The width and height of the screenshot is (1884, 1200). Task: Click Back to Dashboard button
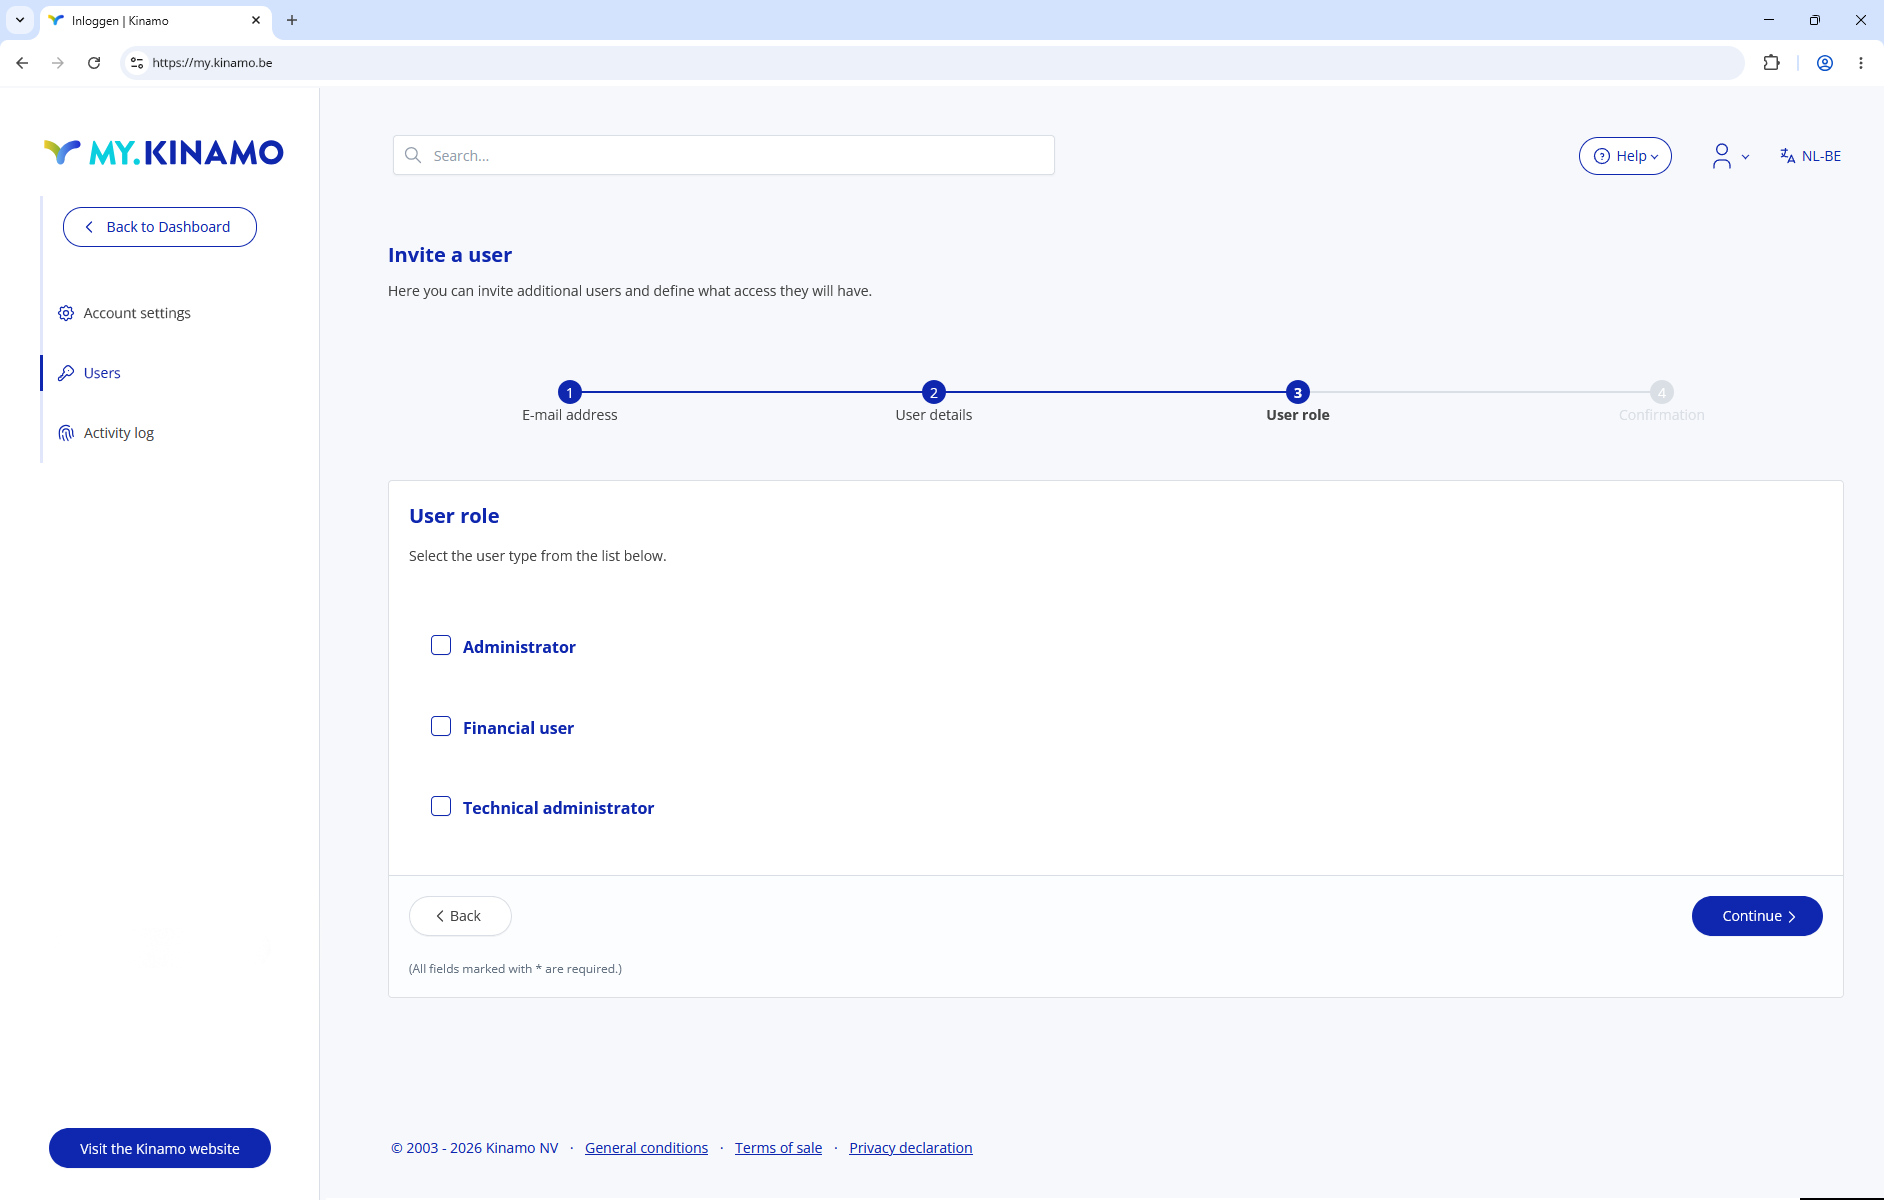(160, 227)
